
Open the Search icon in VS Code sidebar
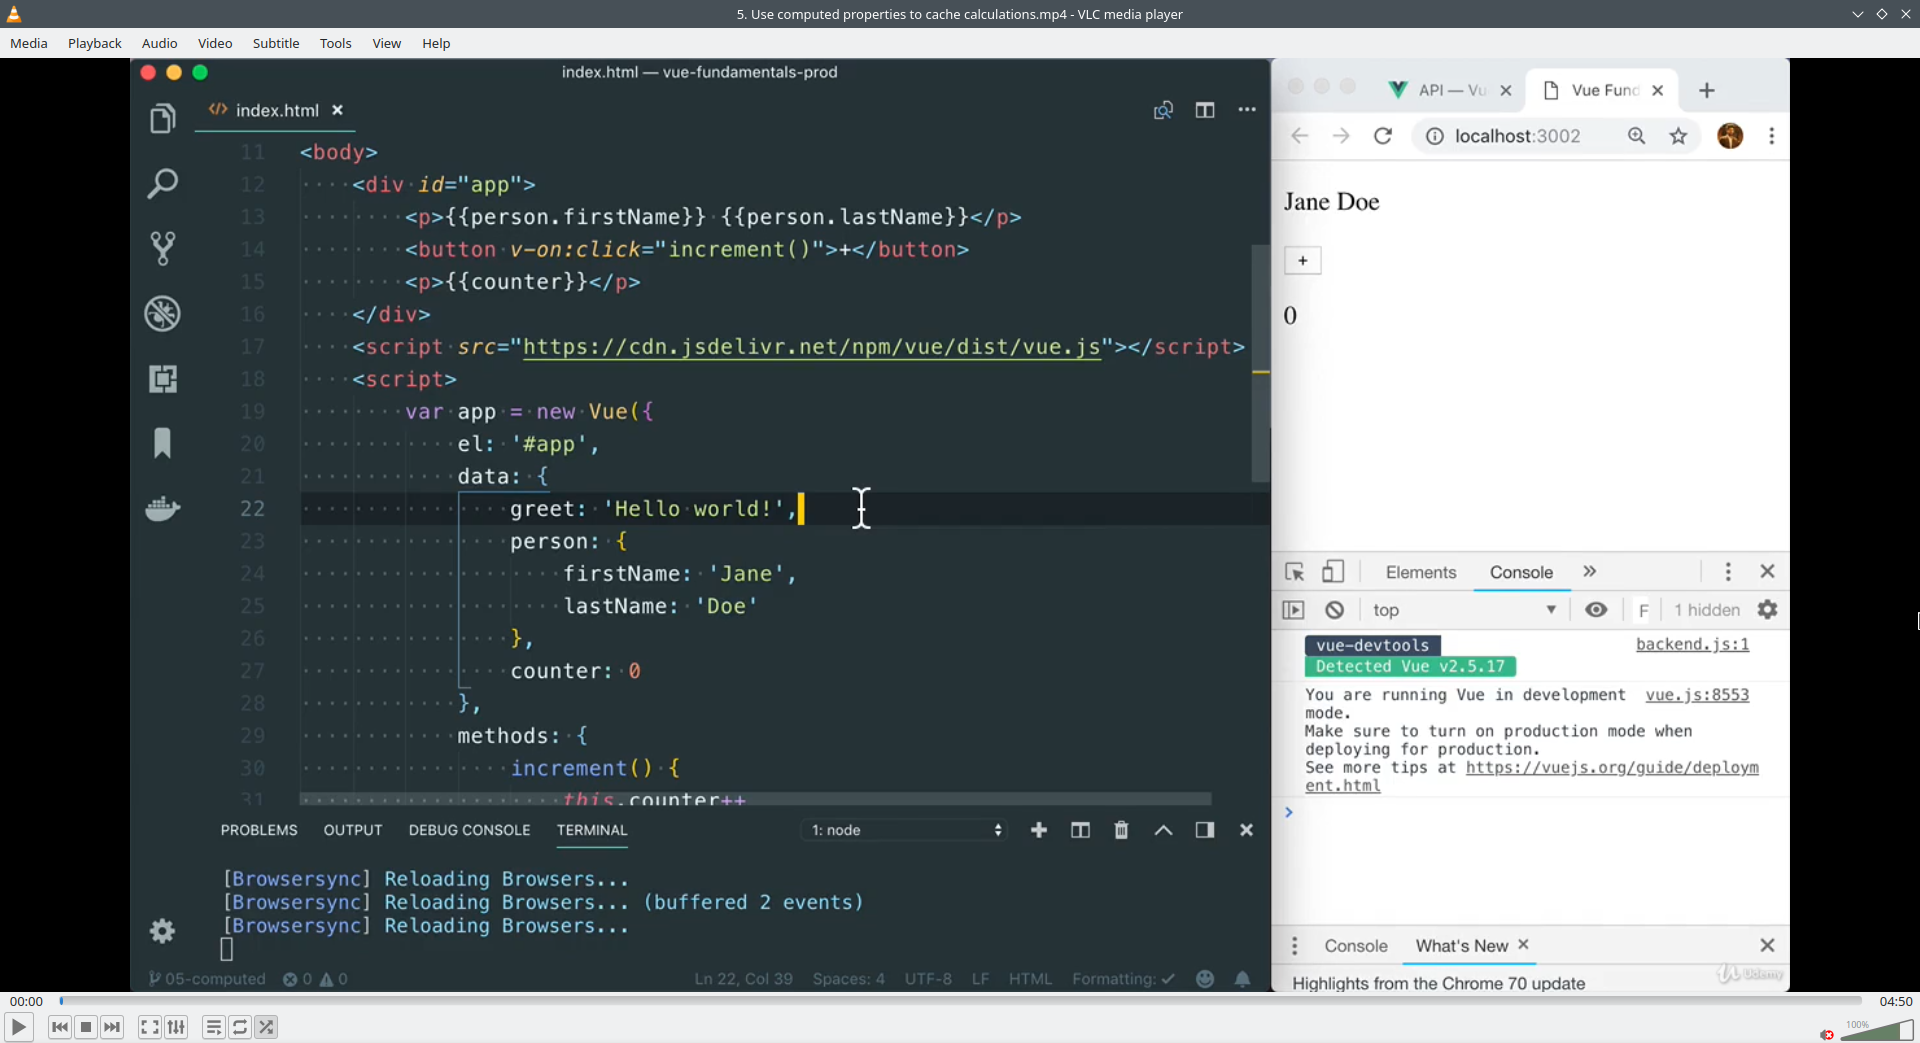tap(162, 183)
